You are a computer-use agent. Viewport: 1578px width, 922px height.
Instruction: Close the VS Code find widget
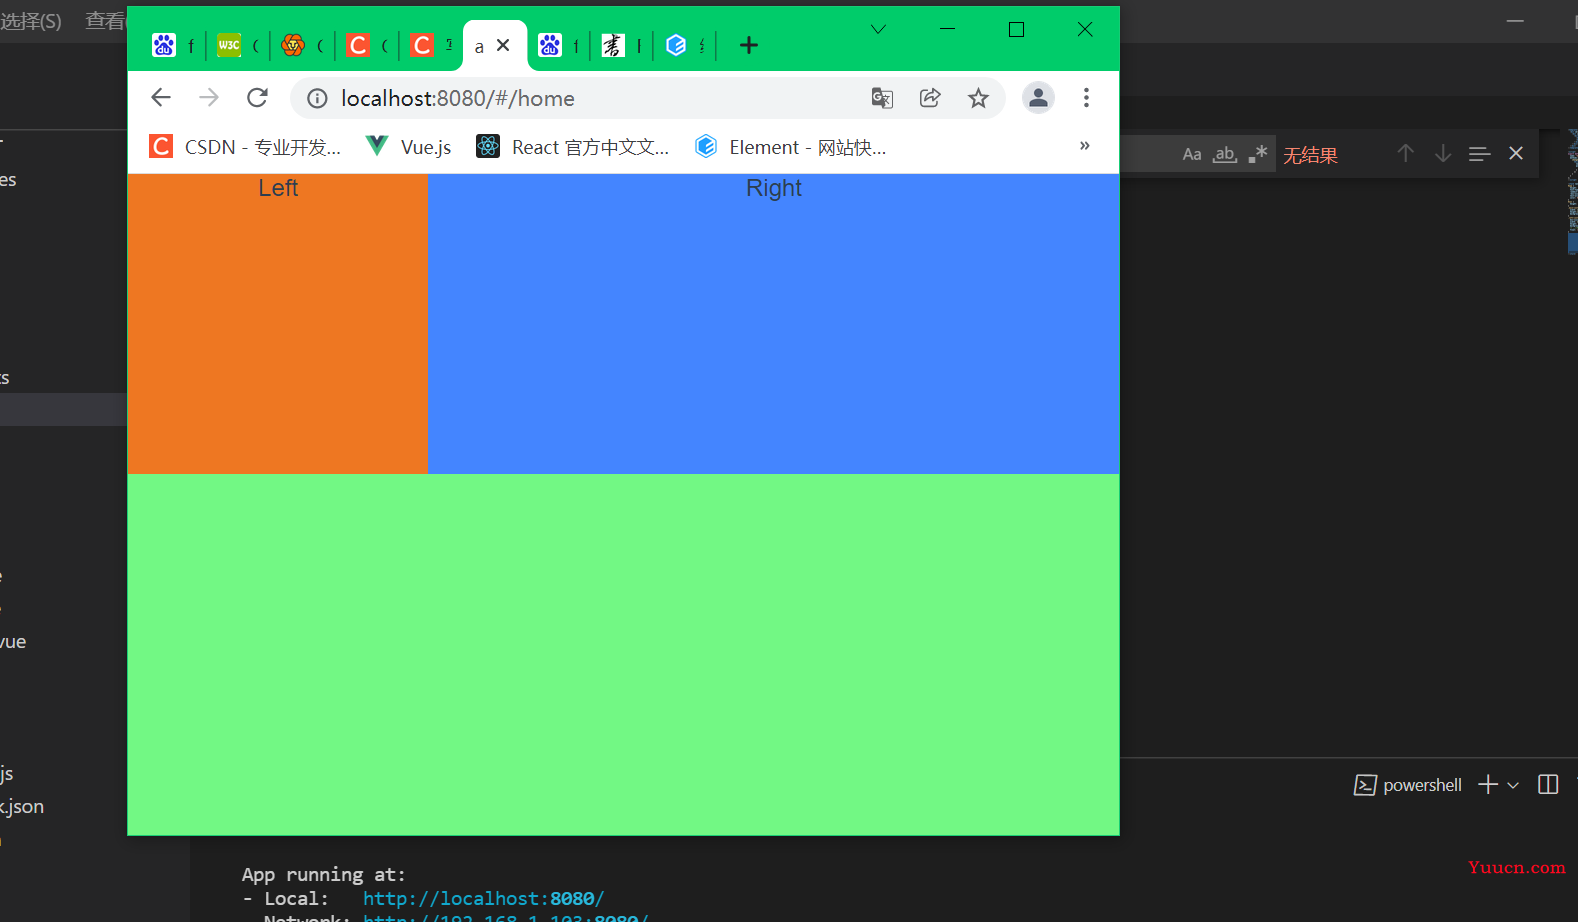[1516, 153]
